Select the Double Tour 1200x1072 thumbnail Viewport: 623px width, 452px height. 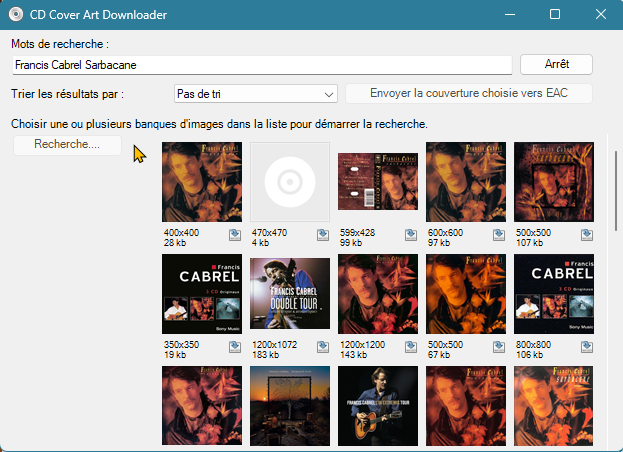pos(290,294)
